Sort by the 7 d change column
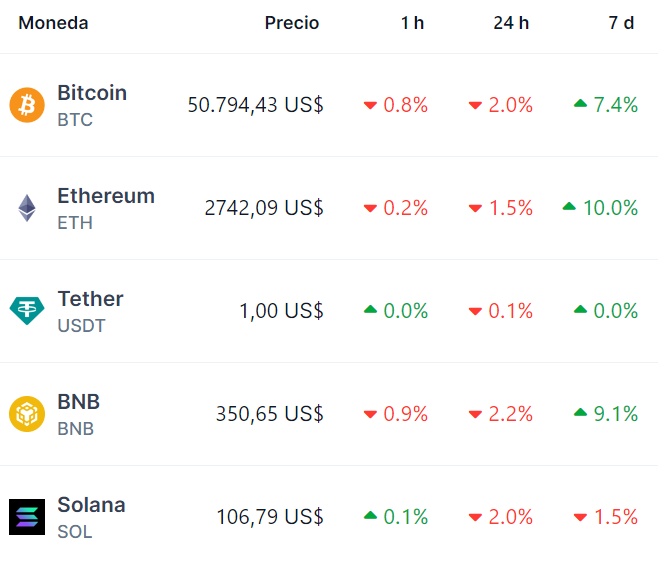Image resolution: width=666 pixels, height=561 pixels. click(x=621, y=23)
